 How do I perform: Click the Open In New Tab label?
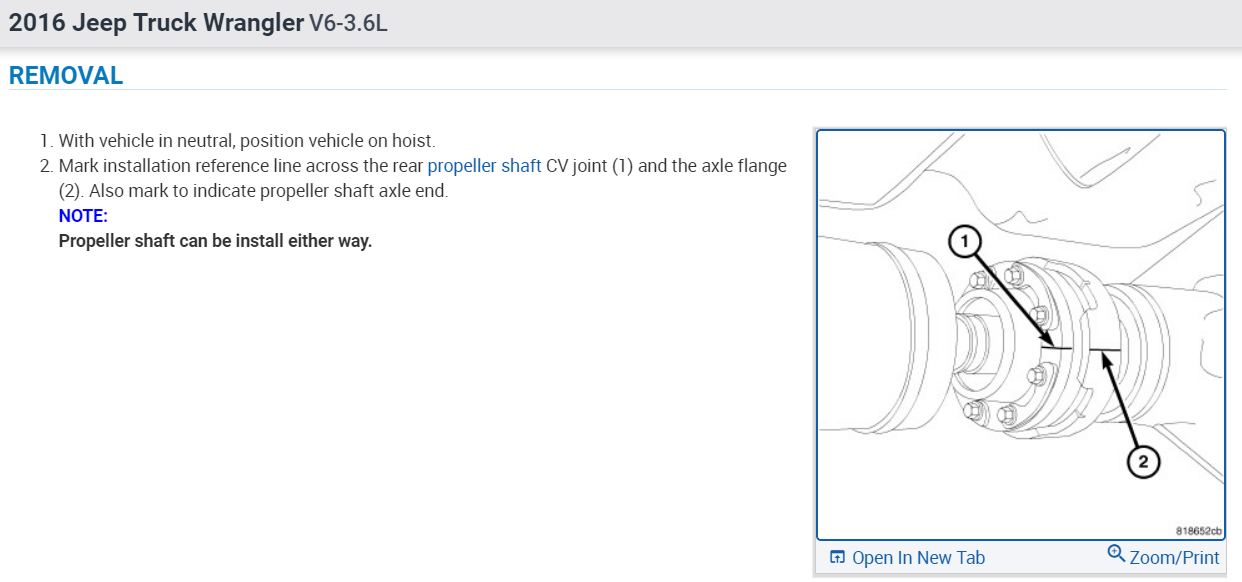[x=918, y=558]
